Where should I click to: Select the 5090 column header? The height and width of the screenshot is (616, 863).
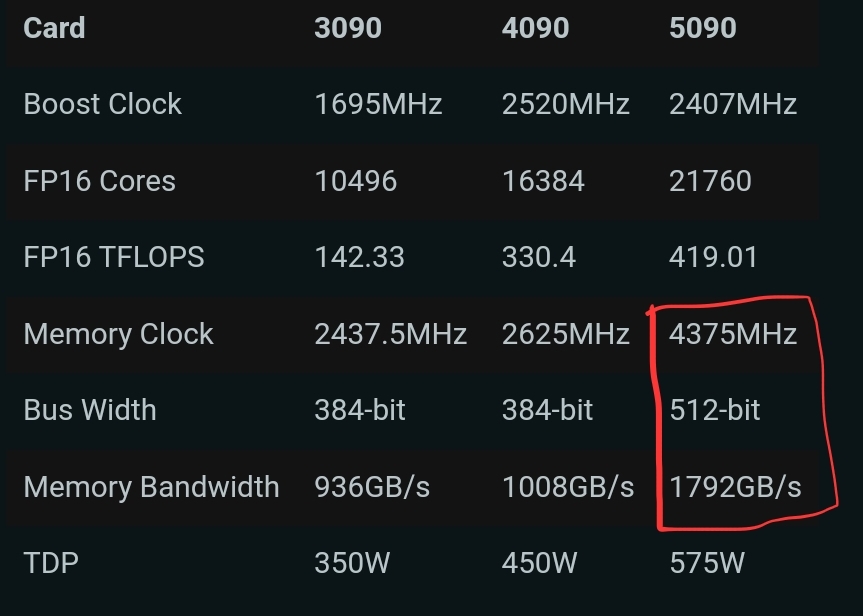point(703,28)
